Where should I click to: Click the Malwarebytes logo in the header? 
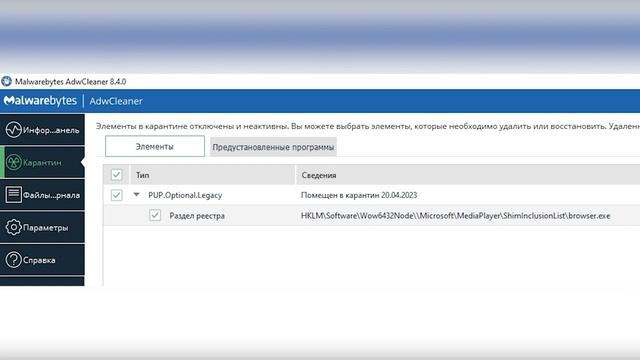click(x=40, y=100)
